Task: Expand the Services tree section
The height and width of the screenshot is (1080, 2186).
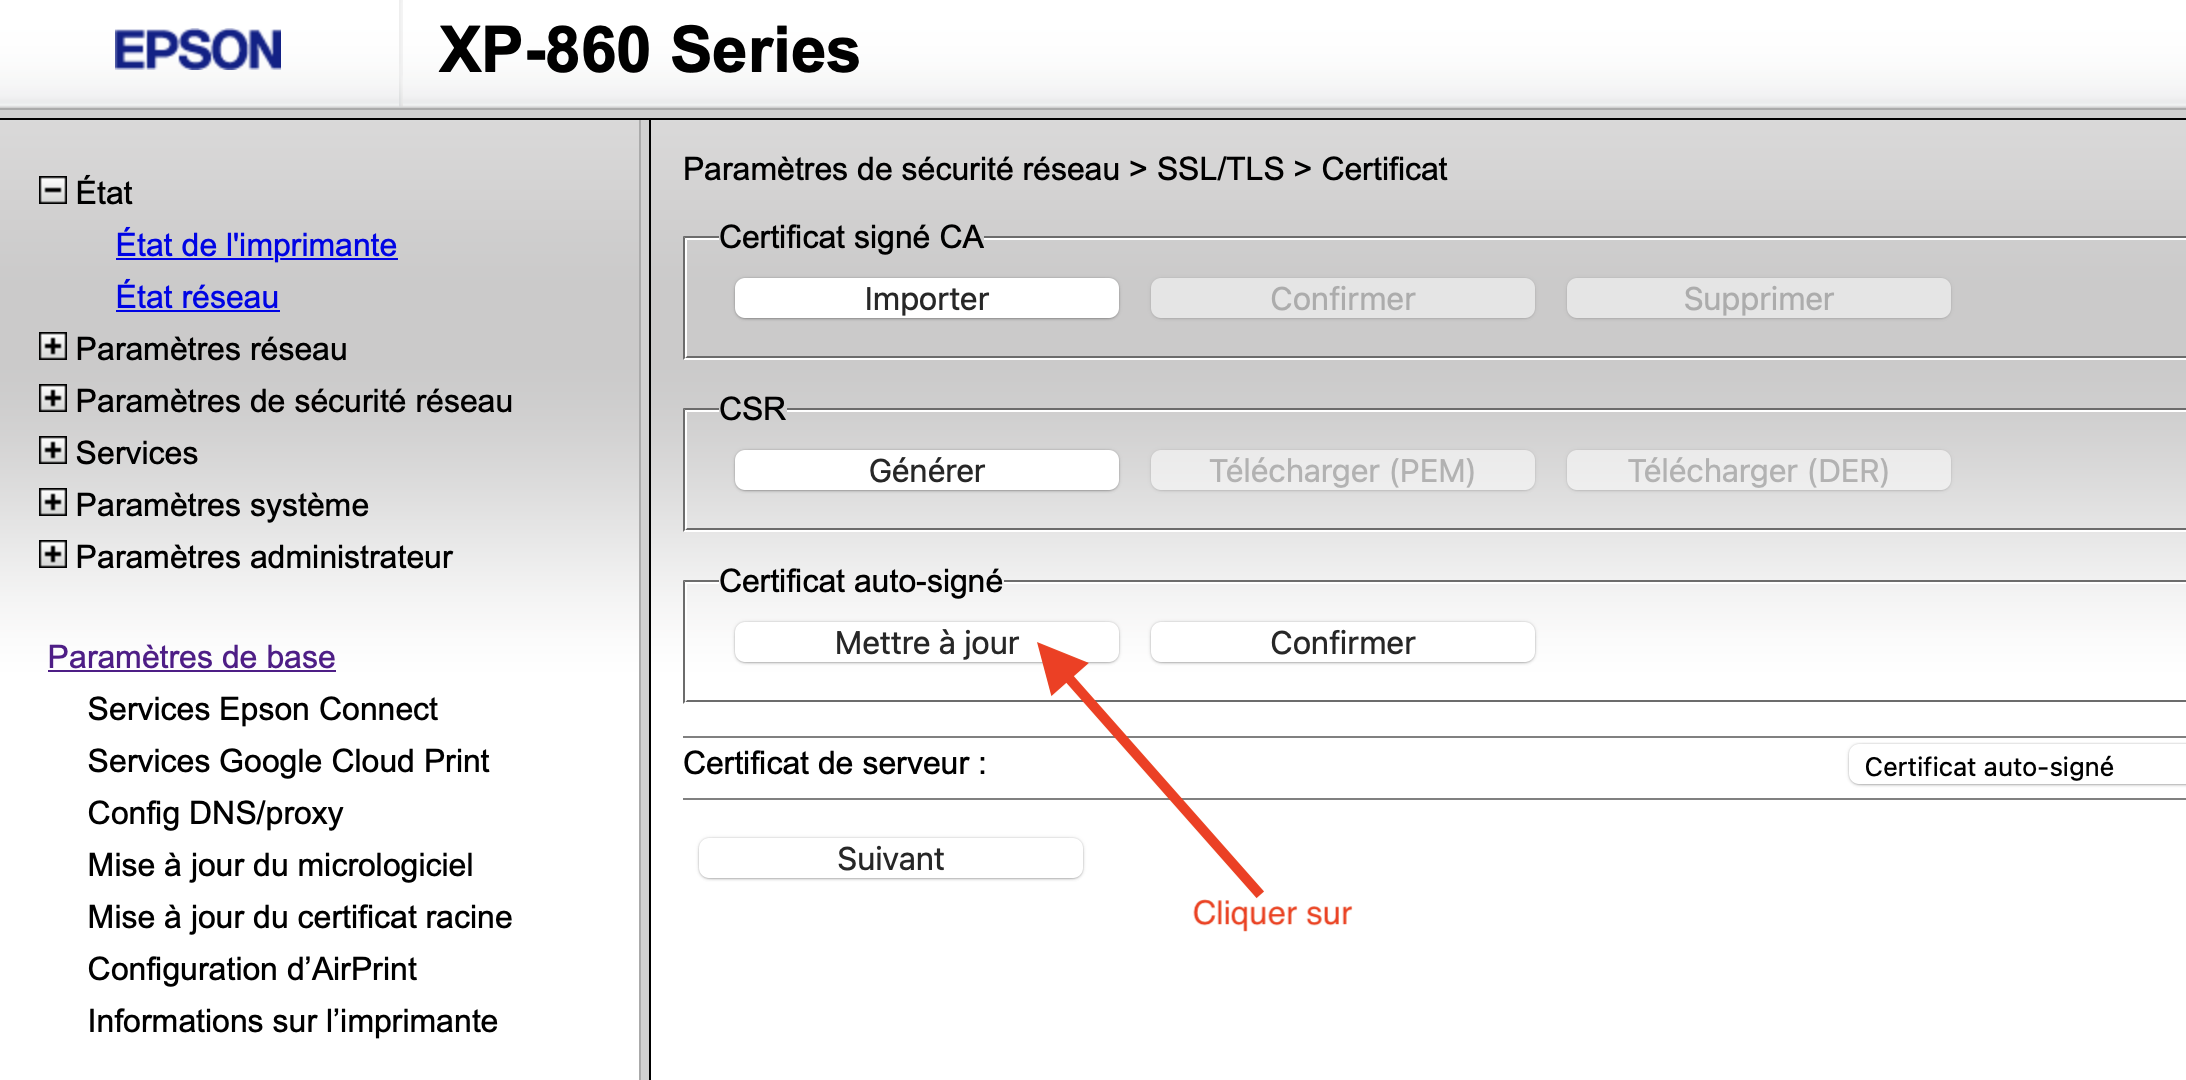Action: click(53, 451)
